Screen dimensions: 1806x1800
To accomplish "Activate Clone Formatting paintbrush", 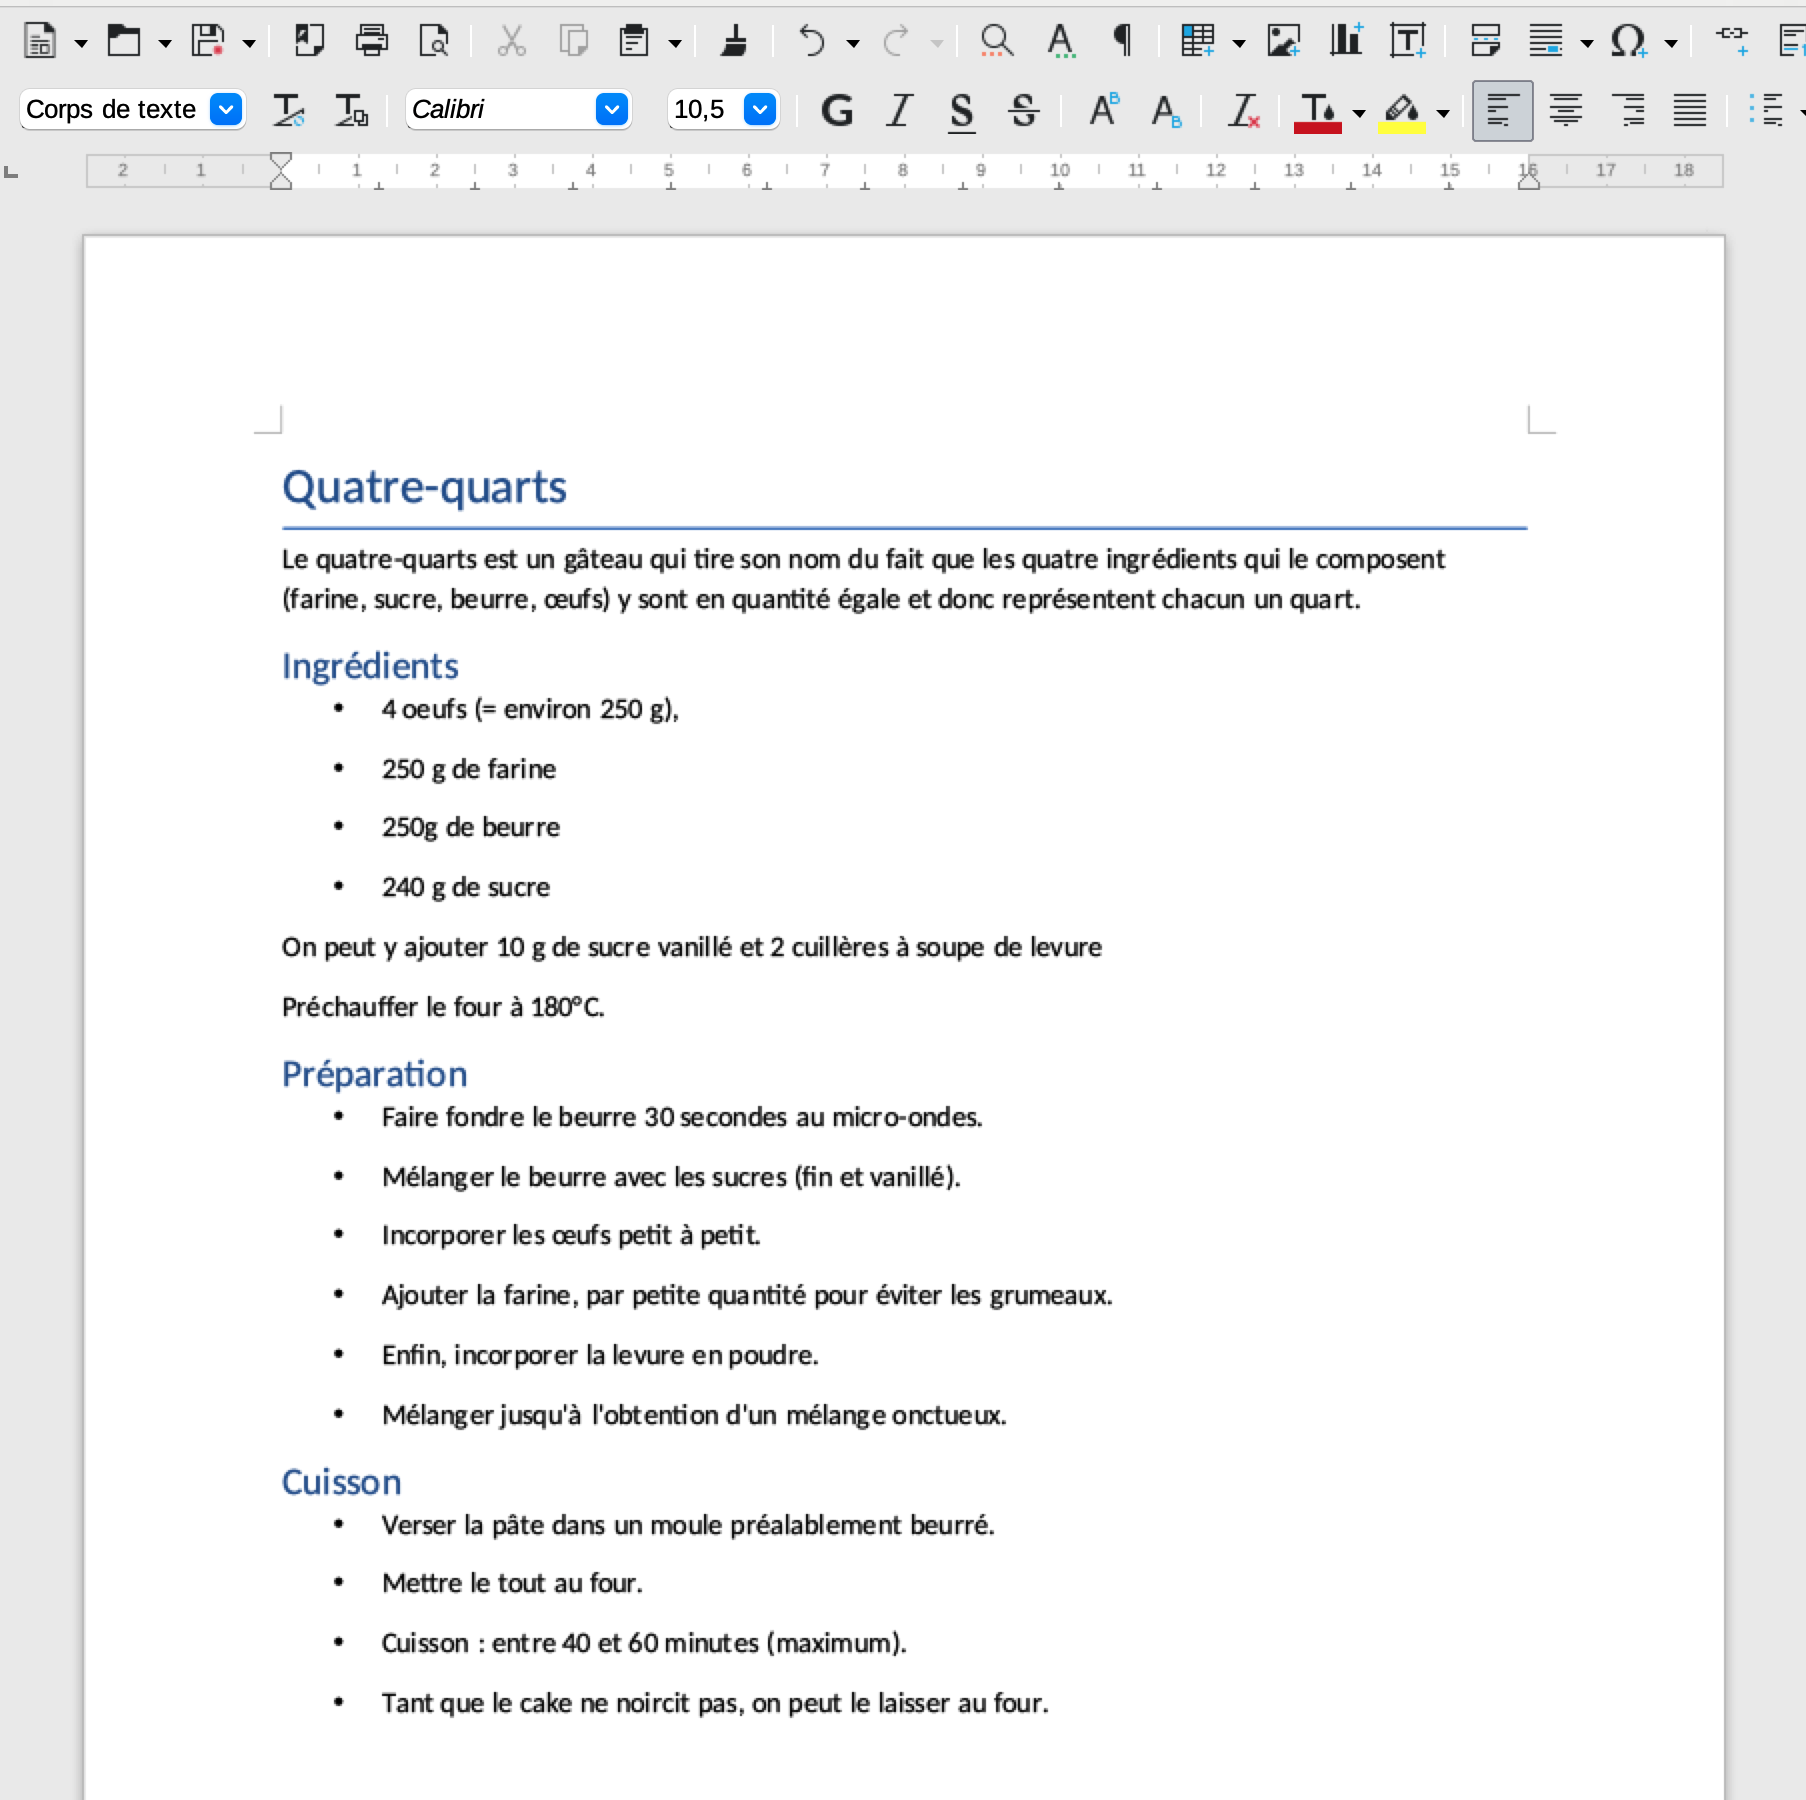I will [735, 41].
